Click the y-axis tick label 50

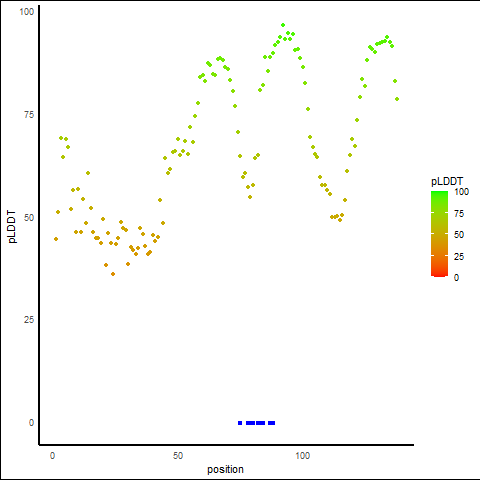point(29,218)
